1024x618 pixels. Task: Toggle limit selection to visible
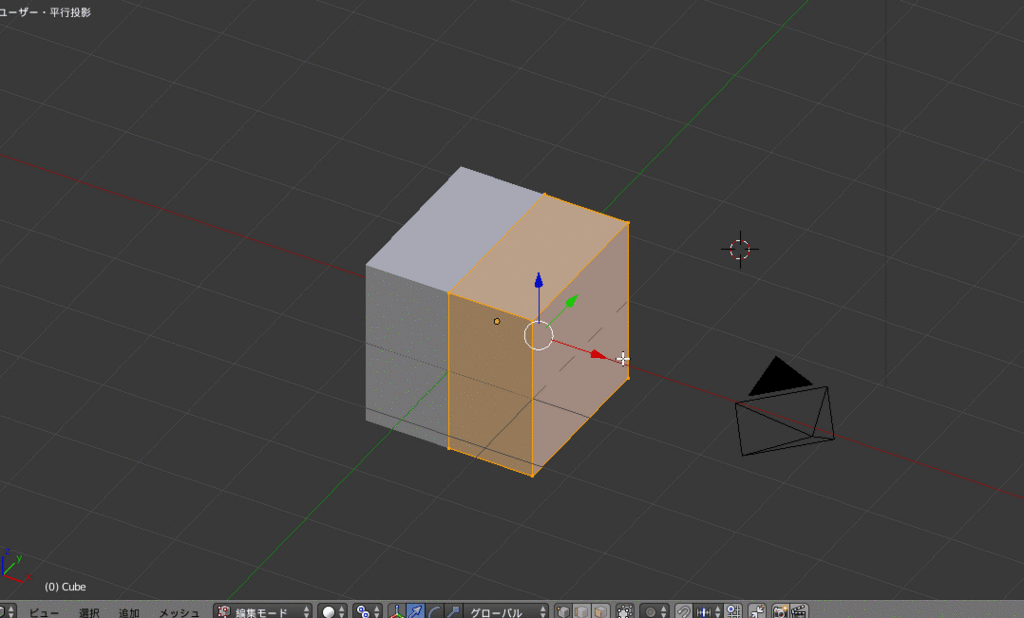pos(624,612)
